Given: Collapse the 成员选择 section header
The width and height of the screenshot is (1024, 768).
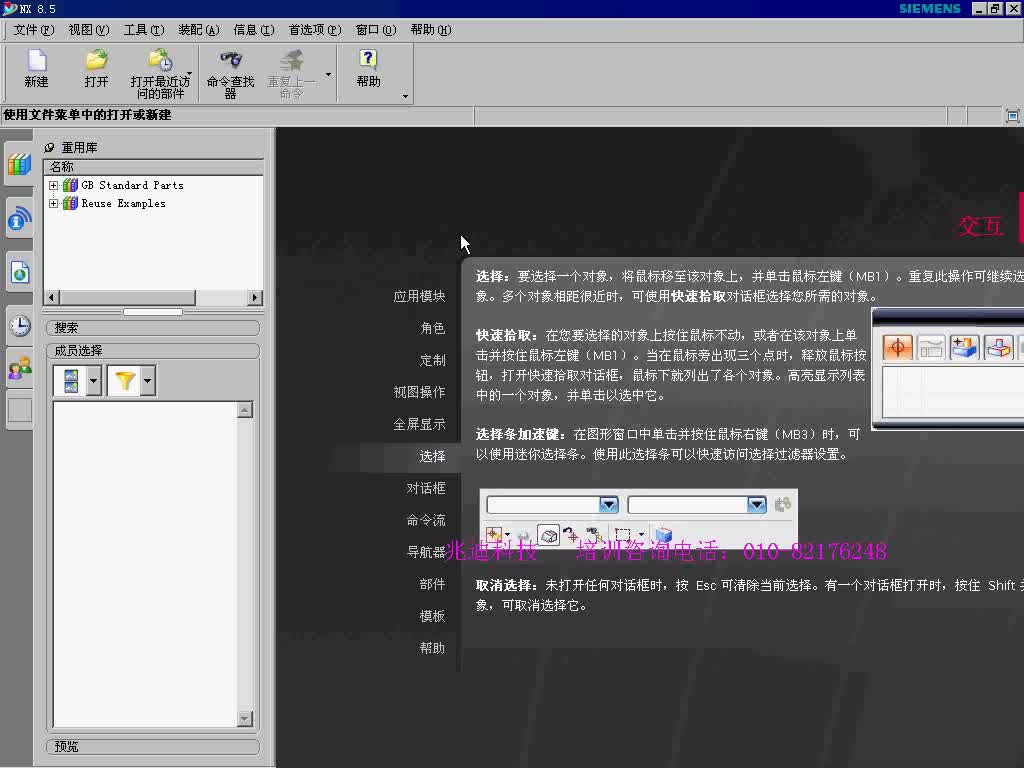Looking at the screenshot, I should click(x=153, y=351).
